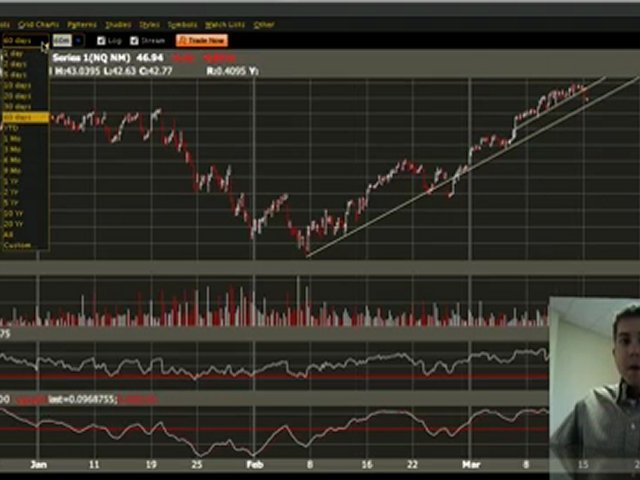The image size is (640, 480).
Task: Pick 2 Yr from the range list
Action: tap(25, 192)
